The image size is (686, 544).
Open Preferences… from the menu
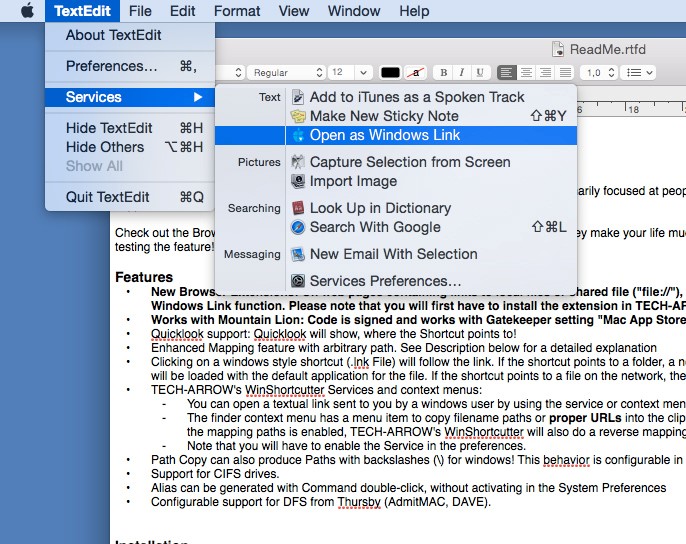tap(130, 66)
